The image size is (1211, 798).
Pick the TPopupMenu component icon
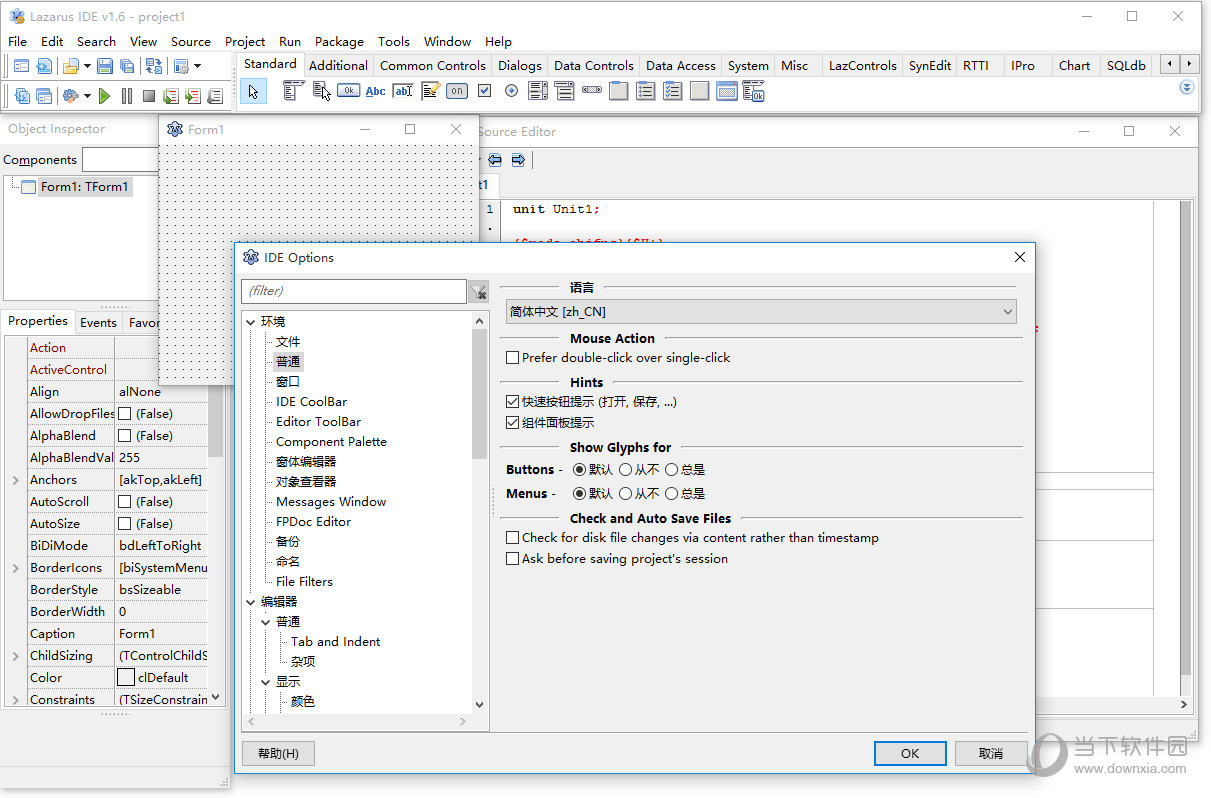point(321,92)
